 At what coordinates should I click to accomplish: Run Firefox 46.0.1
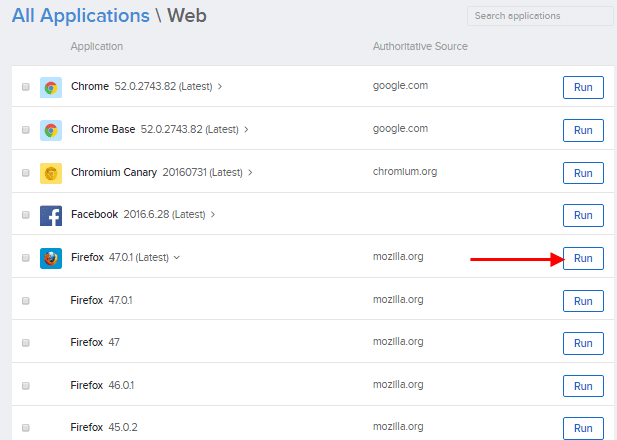pos(583,386)
